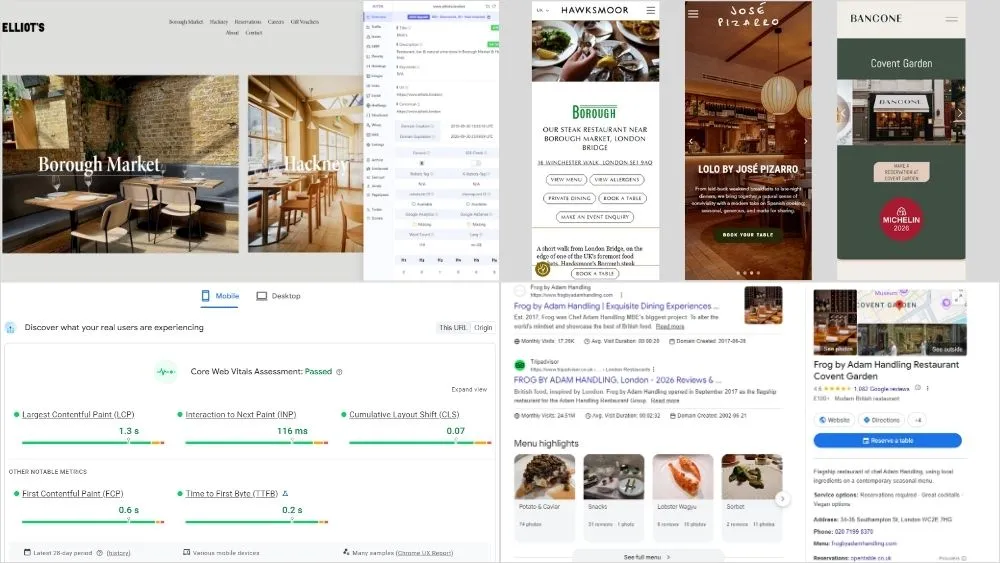
Task: Click the help icon beside Latest 28-day period
Action: (x=99, y=553)
